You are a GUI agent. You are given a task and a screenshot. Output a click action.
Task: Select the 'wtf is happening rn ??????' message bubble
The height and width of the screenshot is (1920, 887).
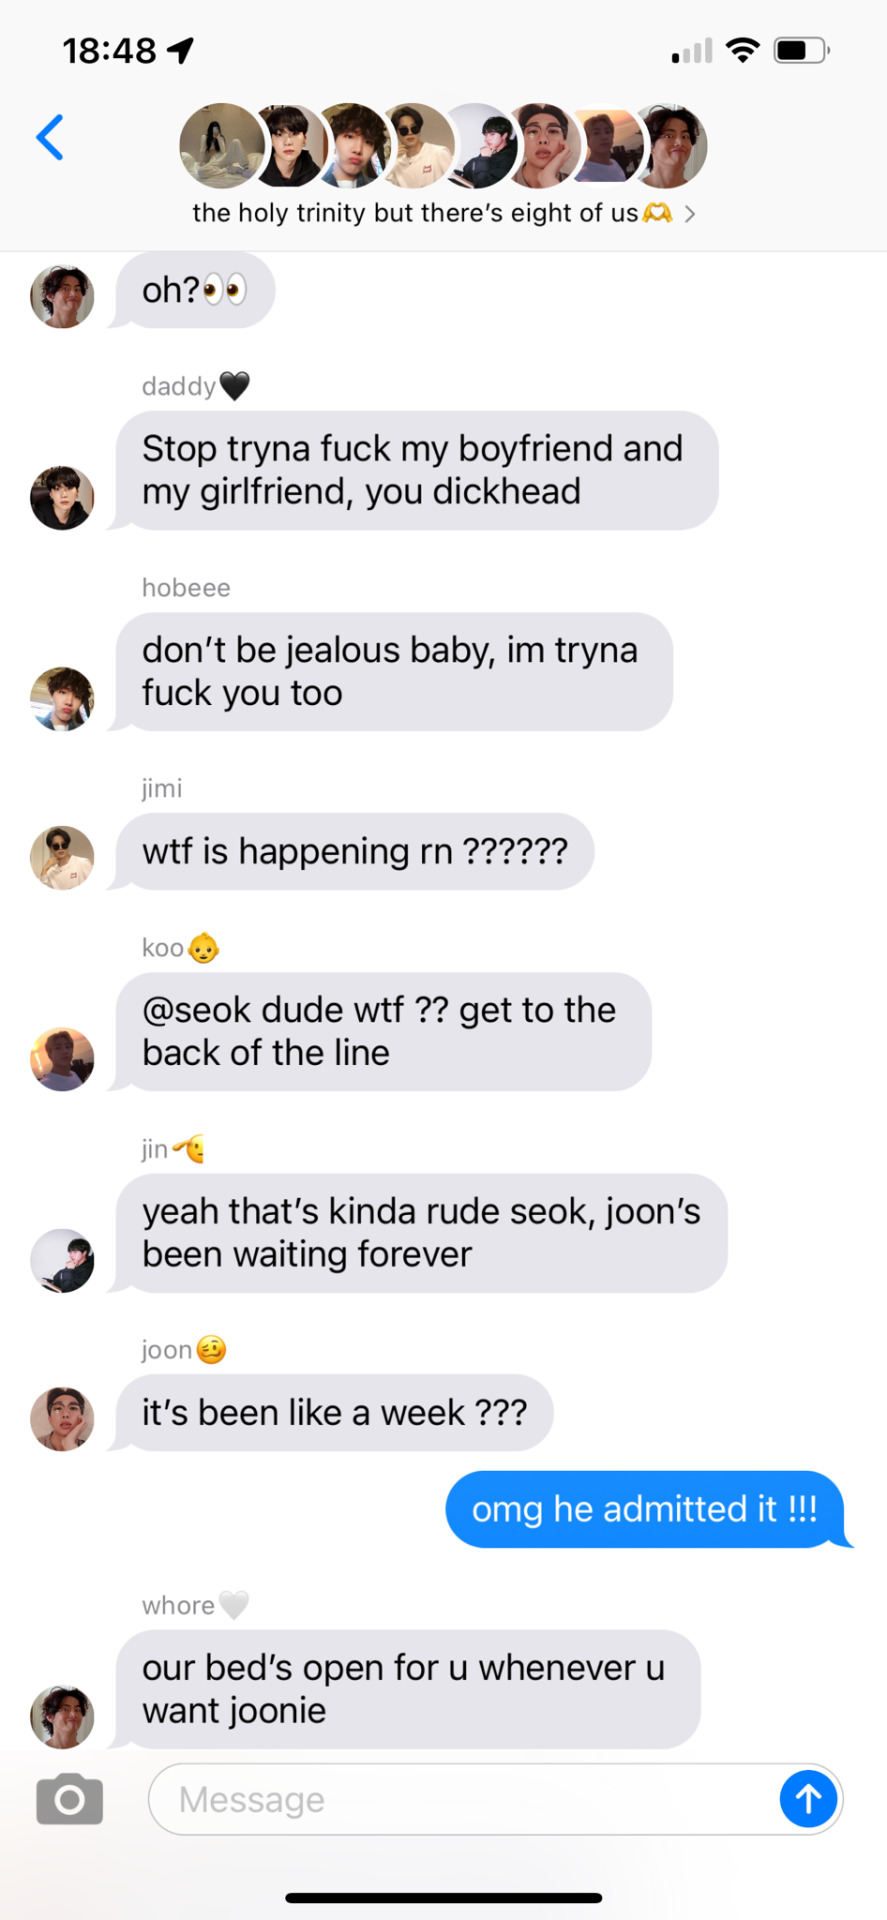[x=354, y=852]
